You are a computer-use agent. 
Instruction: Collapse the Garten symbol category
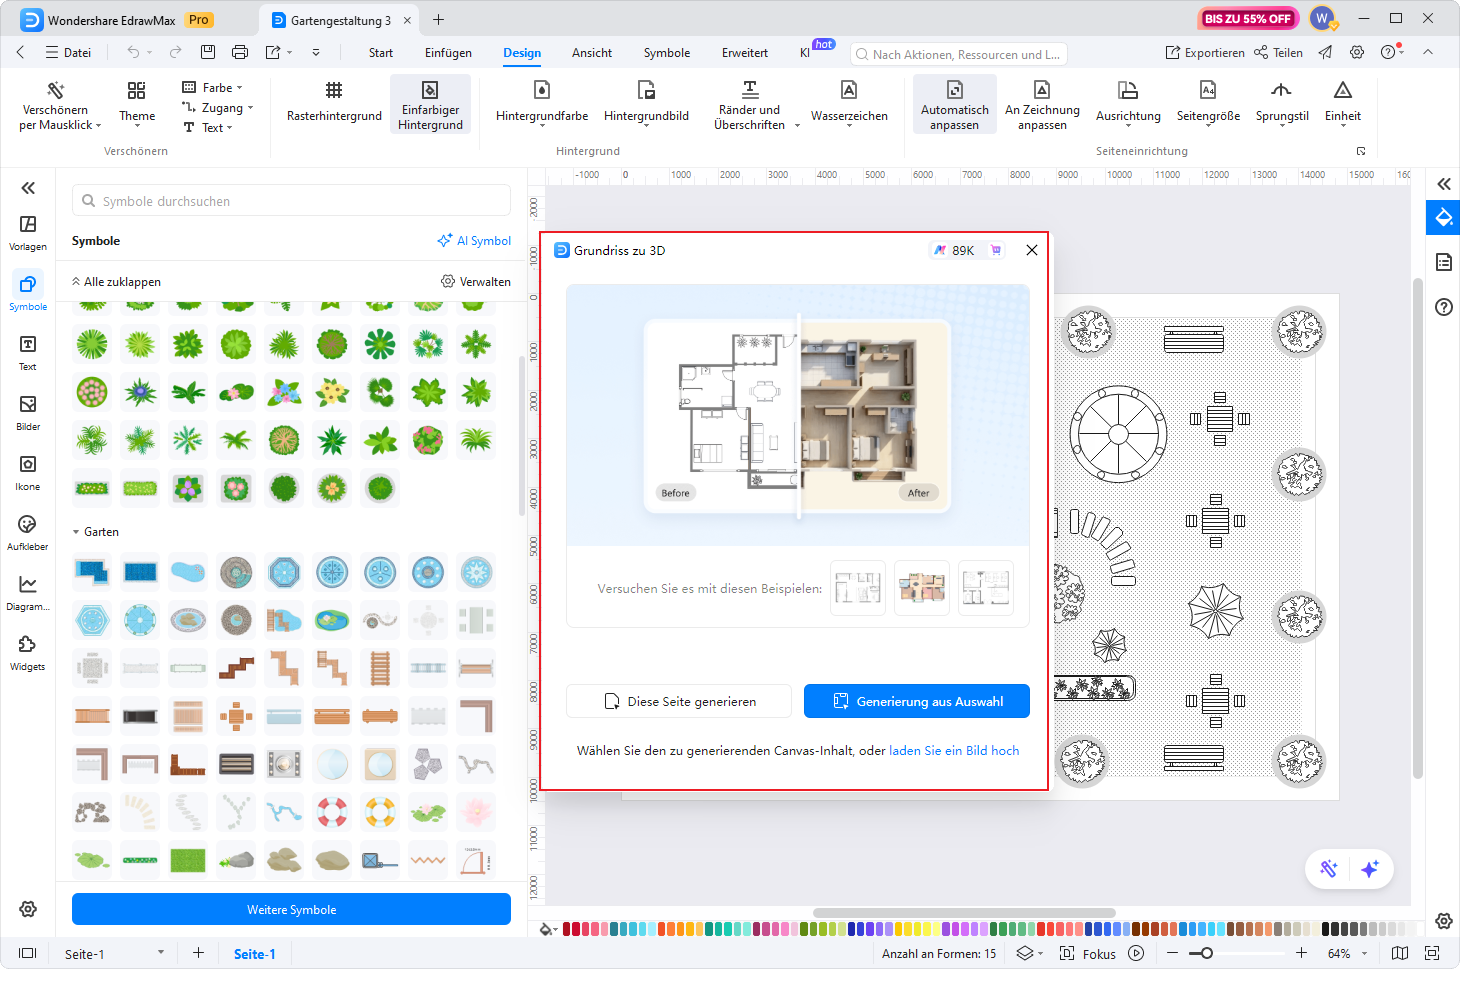[77, 532]
